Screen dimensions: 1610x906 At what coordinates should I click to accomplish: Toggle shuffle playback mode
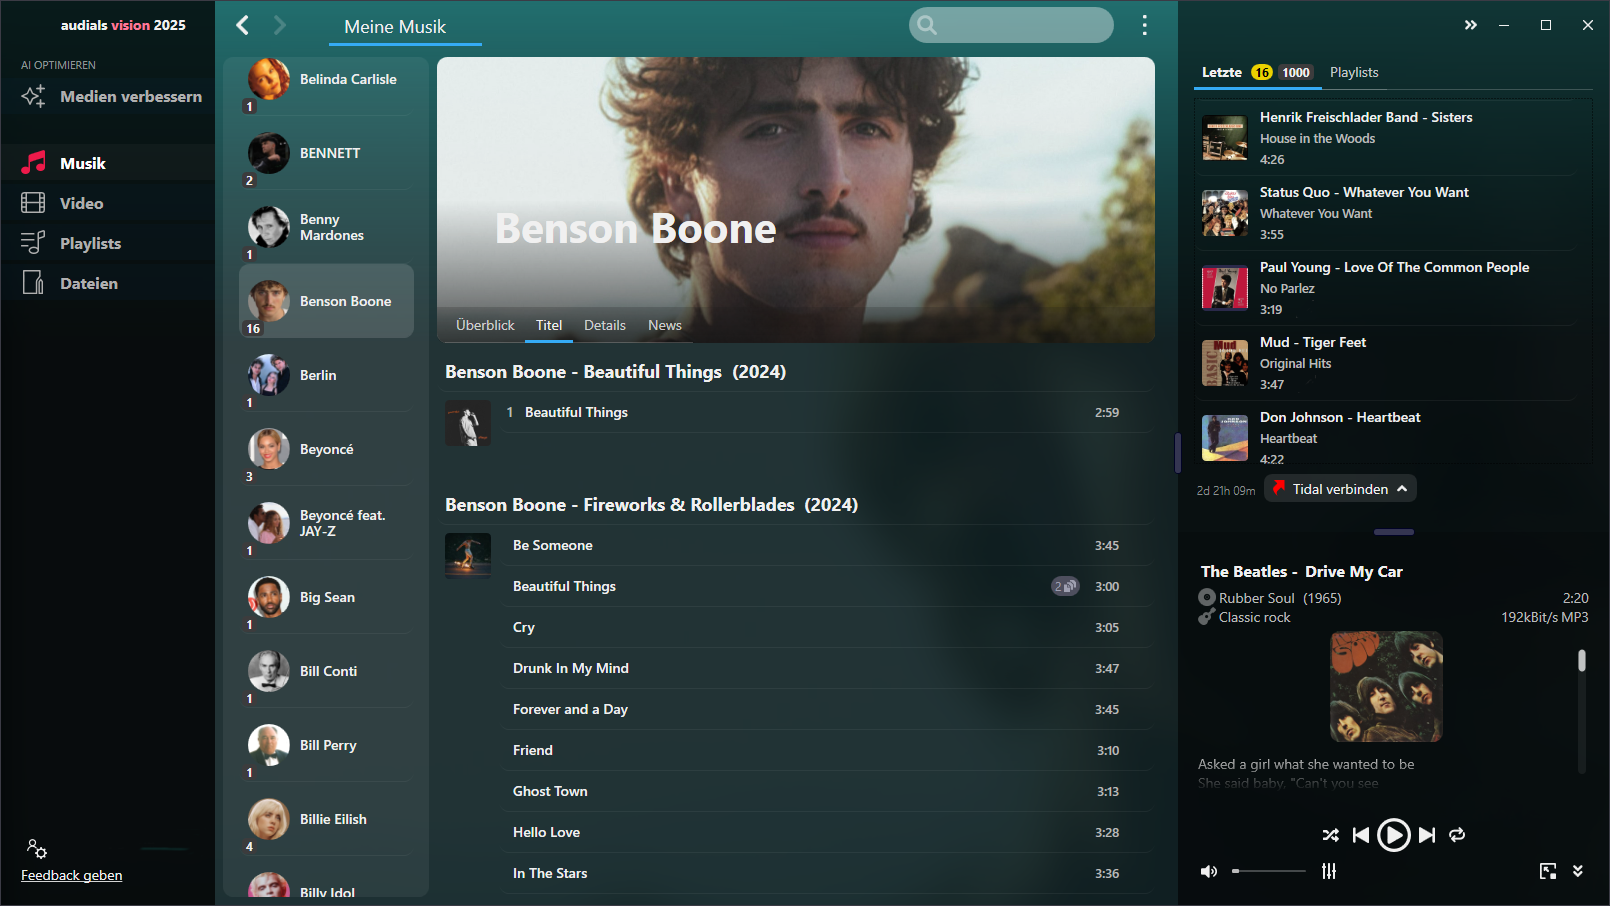pos(1330,835)
